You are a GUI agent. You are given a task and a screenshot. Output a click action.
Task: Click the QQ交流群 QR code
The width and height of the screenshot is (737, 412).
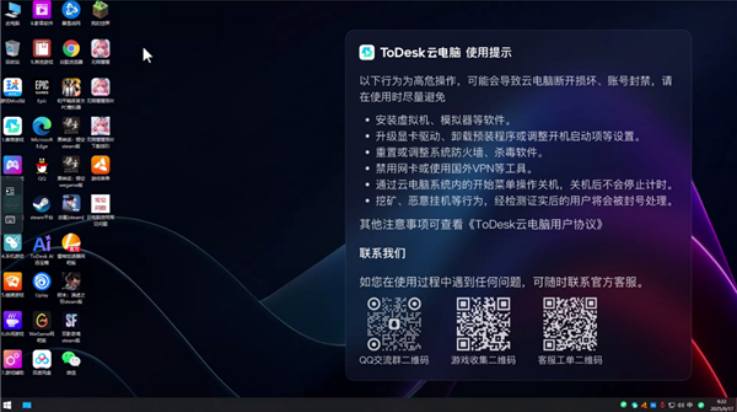coord(394,324)
